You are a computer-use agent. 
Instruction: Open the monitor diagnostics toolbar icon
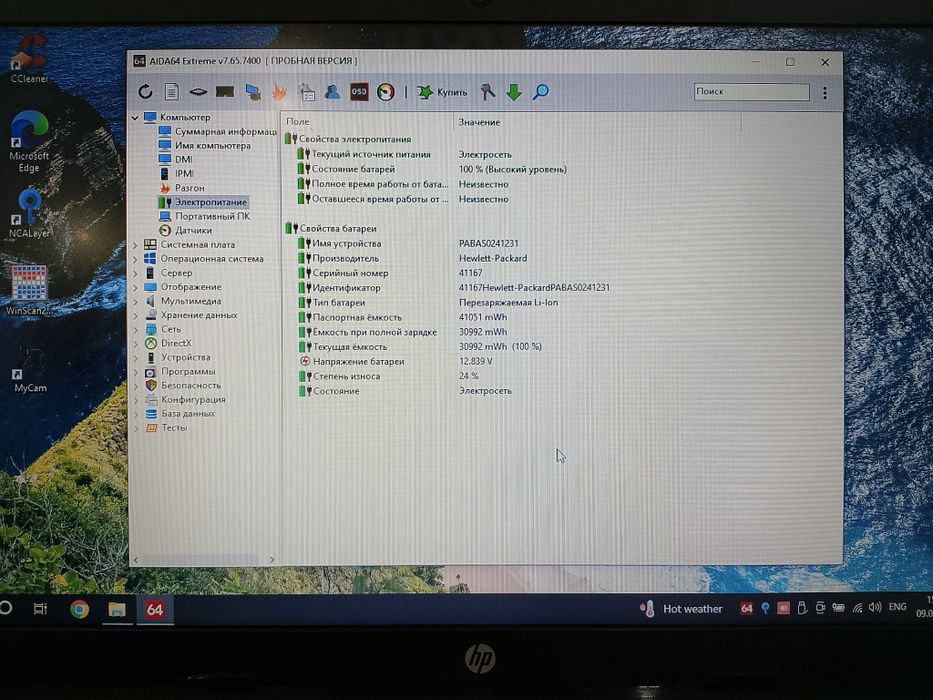pyautogui.click(x=252, y=92)
